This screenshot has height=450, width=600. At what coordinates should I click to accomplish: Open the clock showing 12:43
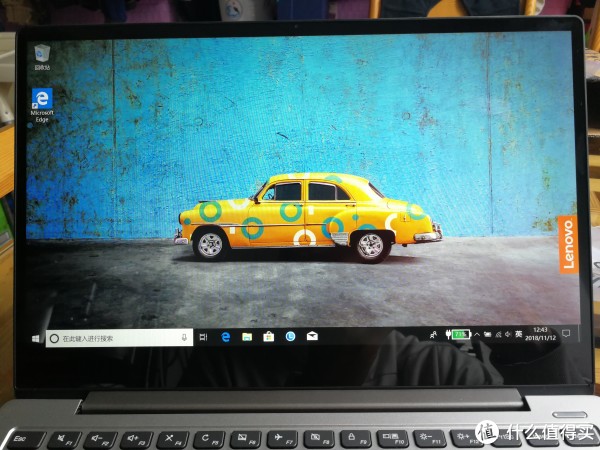(540, 334)
